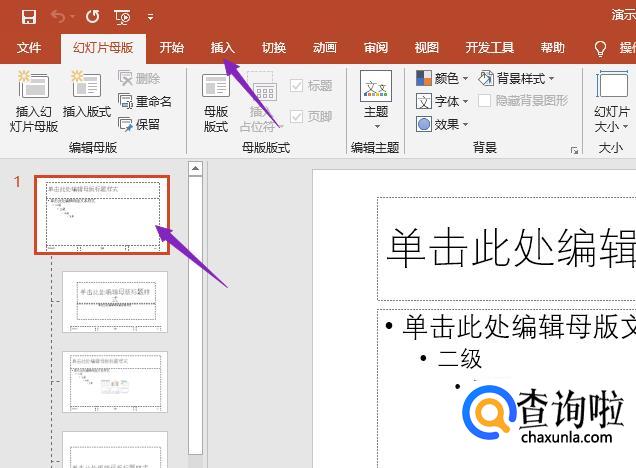Switch to the 插入 ribbon tab
This screenshot has height=468, width=636.
[x=222, y=48]
